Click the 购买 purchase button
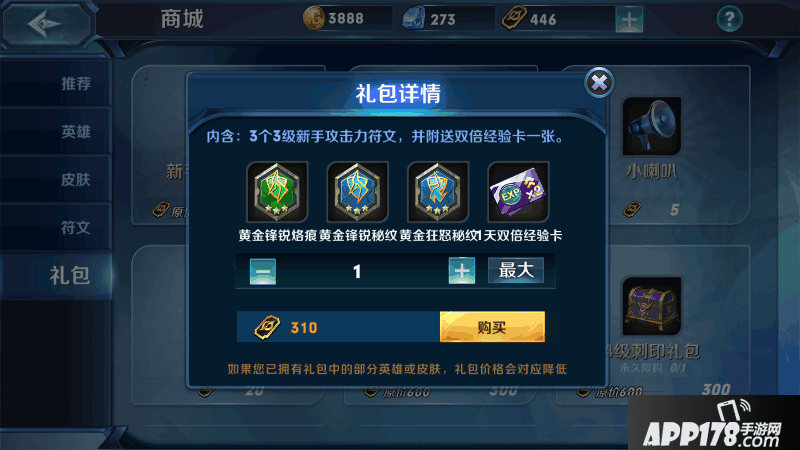This screenshot has height=450, width=800. point(492,327)
